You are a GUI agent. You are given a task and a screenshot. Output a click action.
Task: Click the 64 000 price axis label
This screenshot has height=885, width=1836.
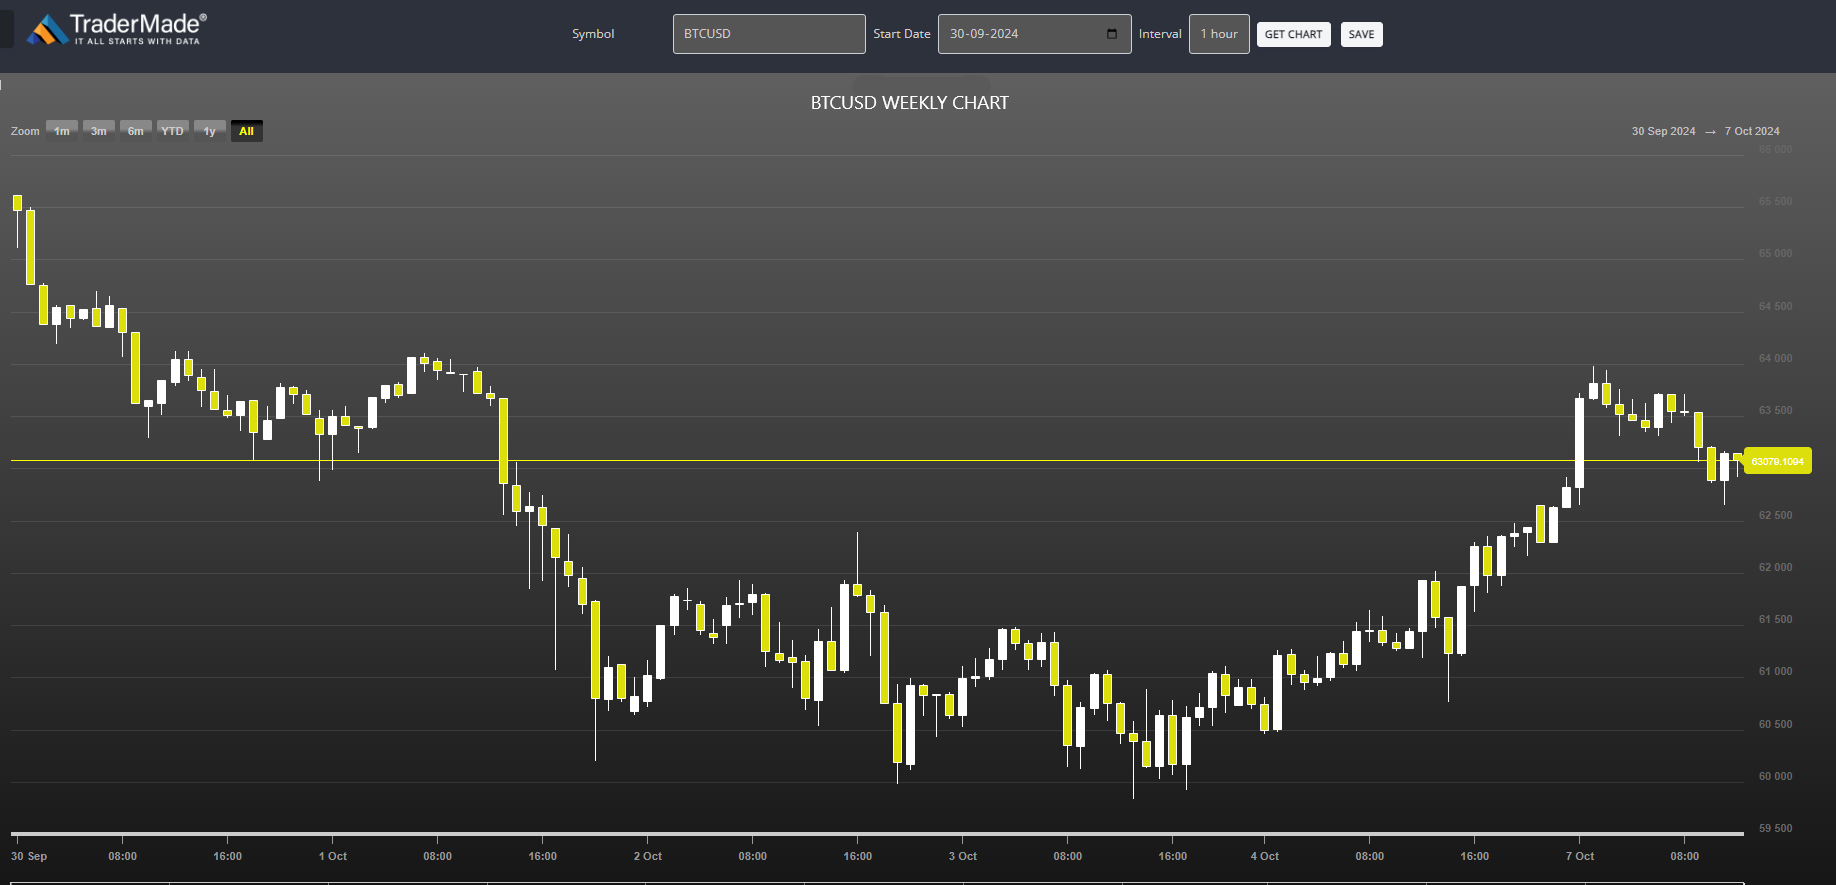tap(1775, 358)
